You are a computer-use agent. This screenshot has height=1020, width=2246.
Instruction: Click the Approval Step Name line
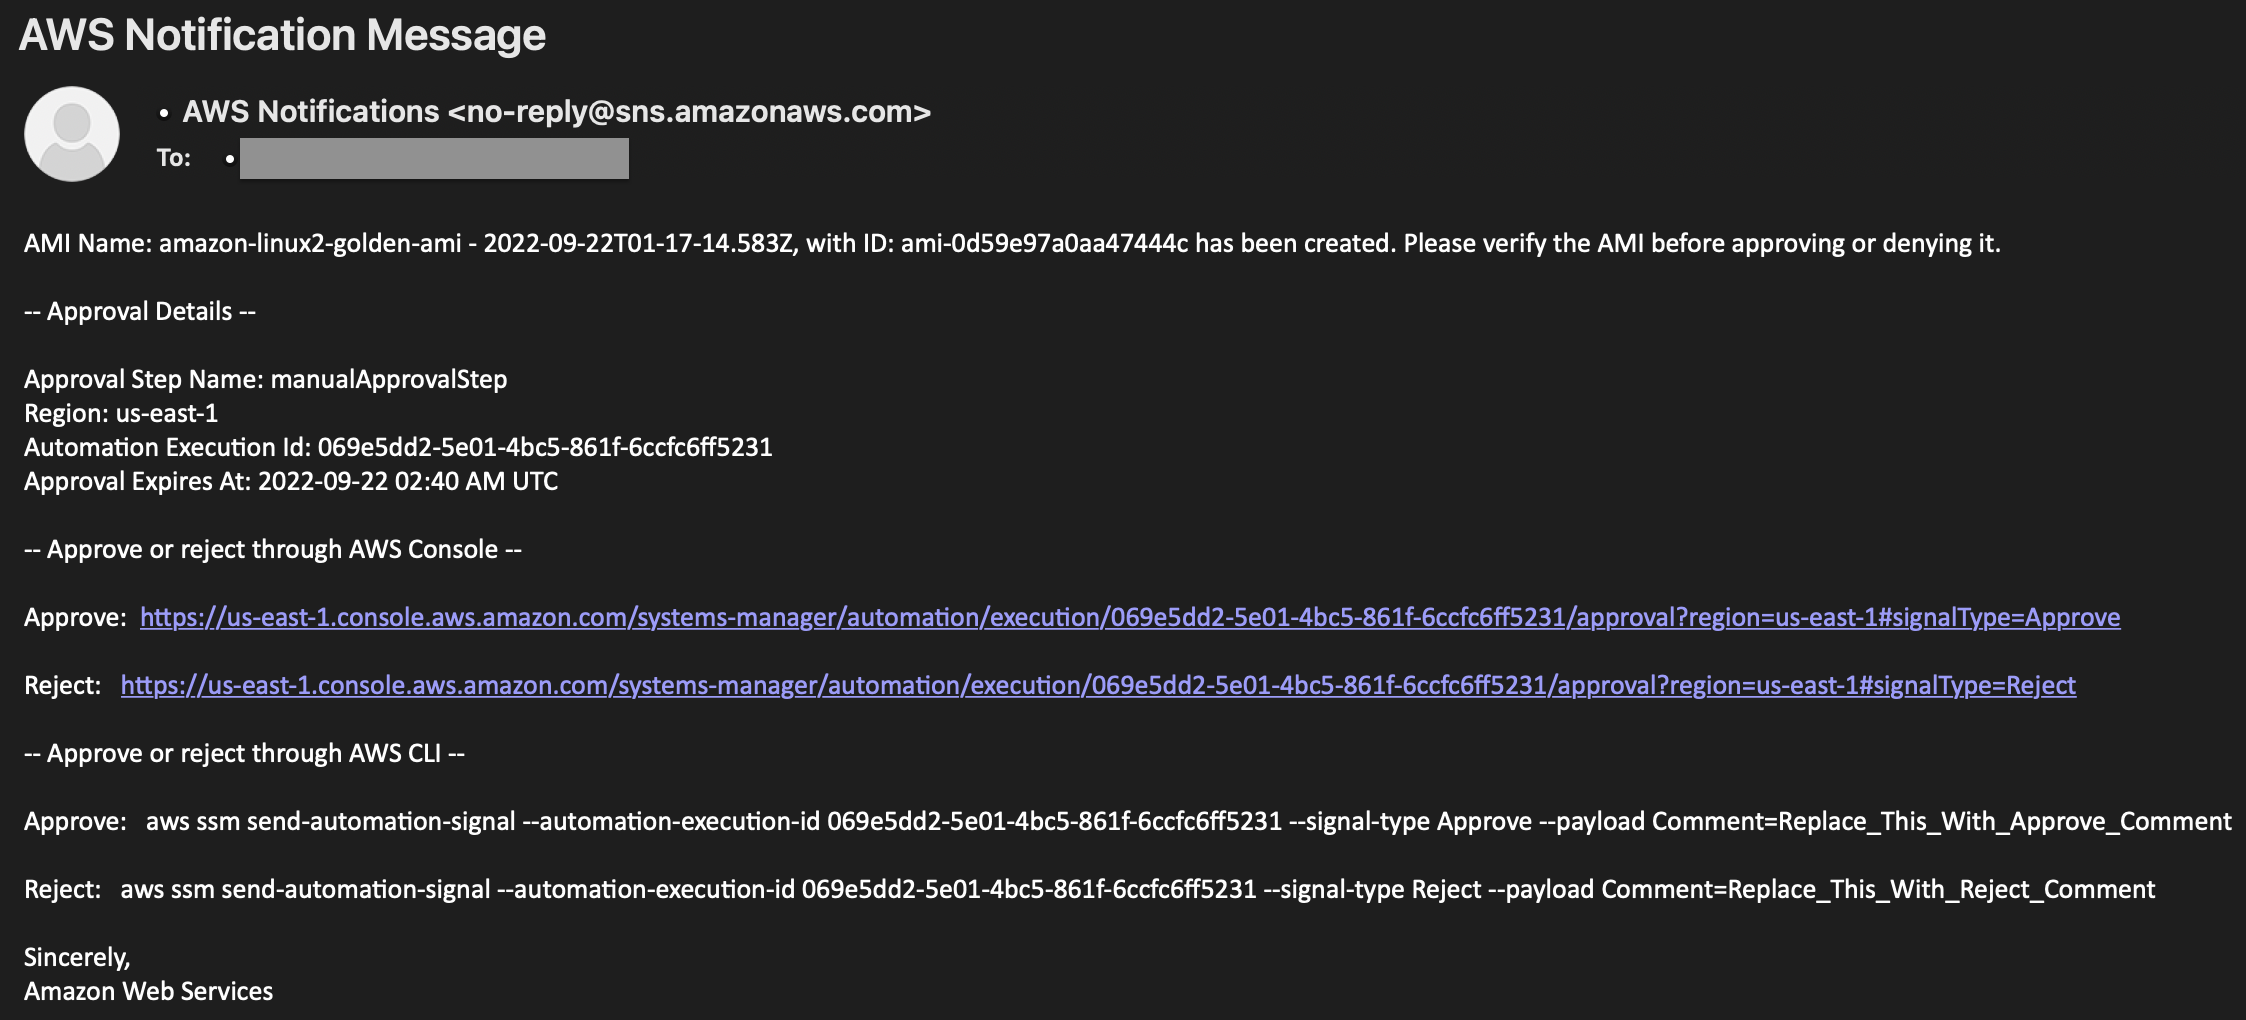[266, 380]
